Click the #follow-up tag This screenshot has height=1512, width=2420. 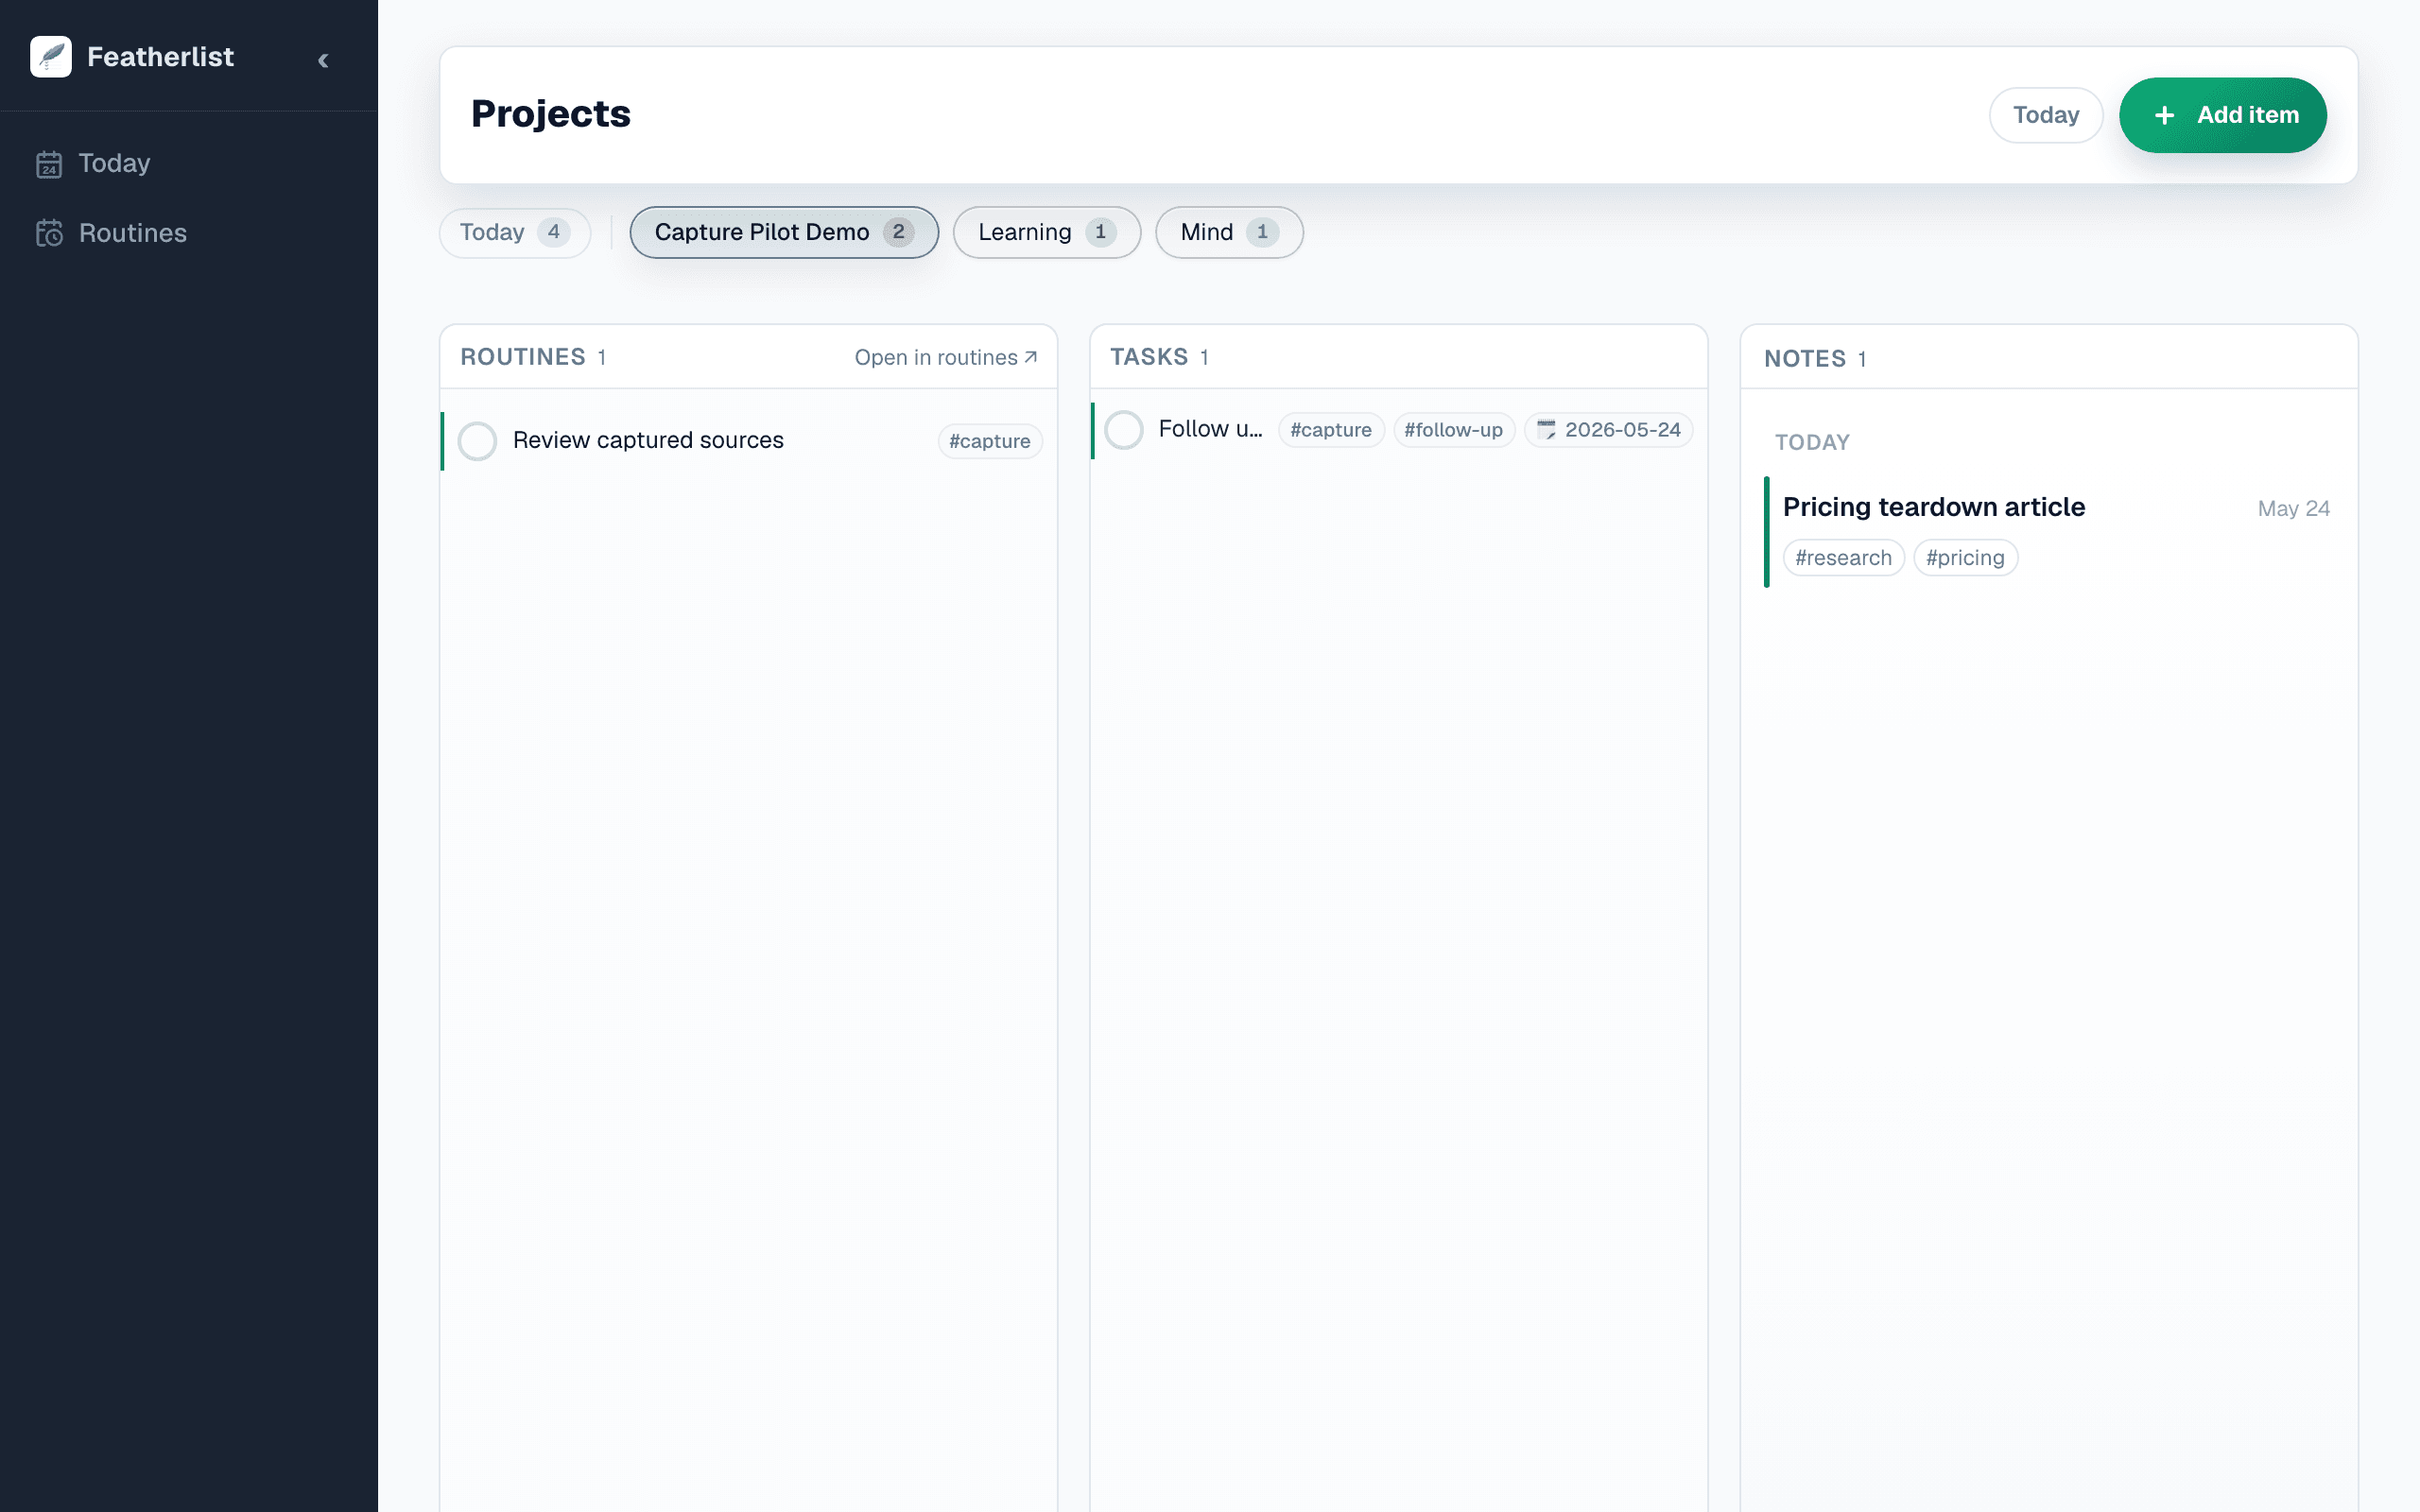click(1454, 430)
